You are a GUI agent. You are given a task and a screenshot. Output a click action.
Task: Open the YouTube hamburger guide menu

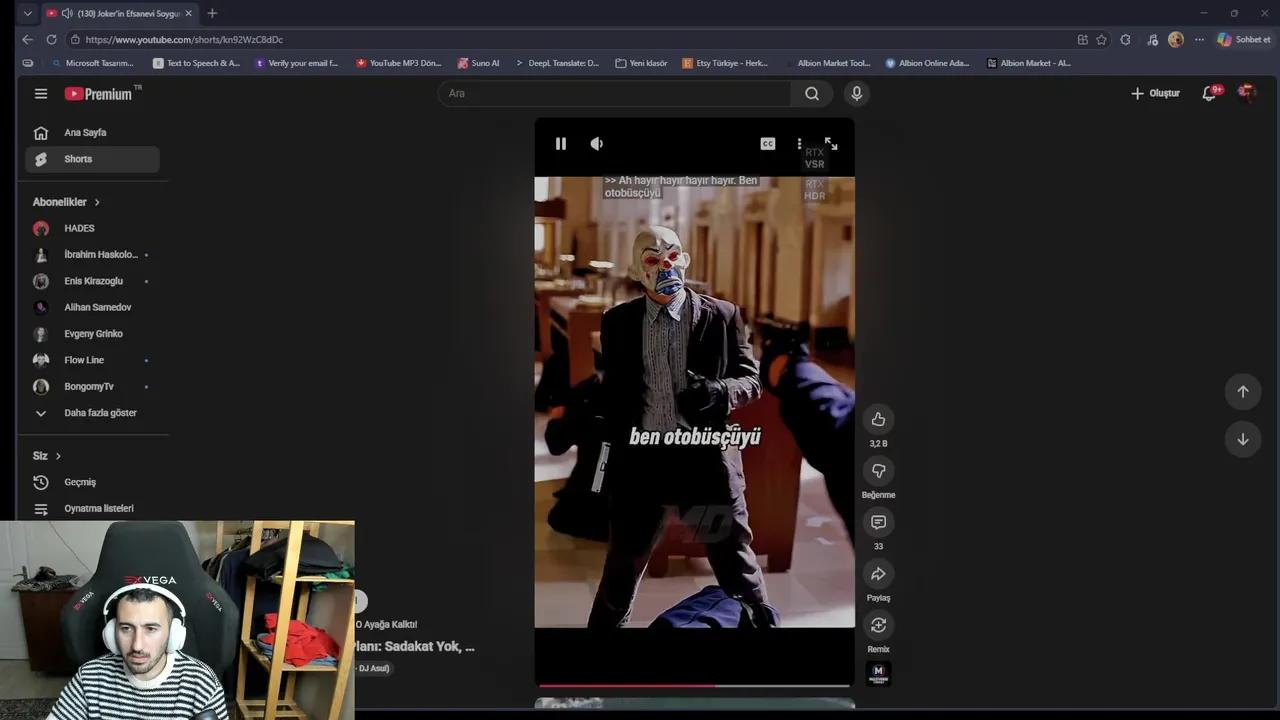(41, 93)
